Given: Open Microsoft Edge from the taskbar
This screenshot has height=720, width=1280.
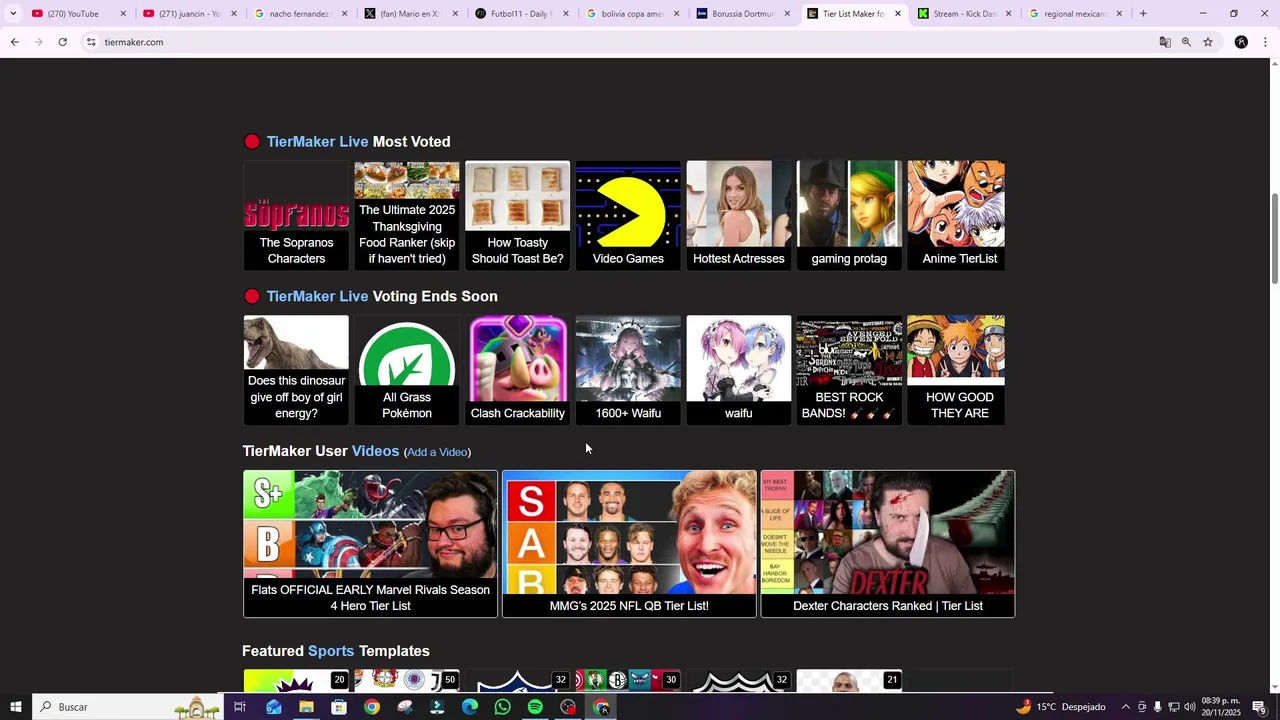Looking at the screenshot, I should tap(470, 707).
